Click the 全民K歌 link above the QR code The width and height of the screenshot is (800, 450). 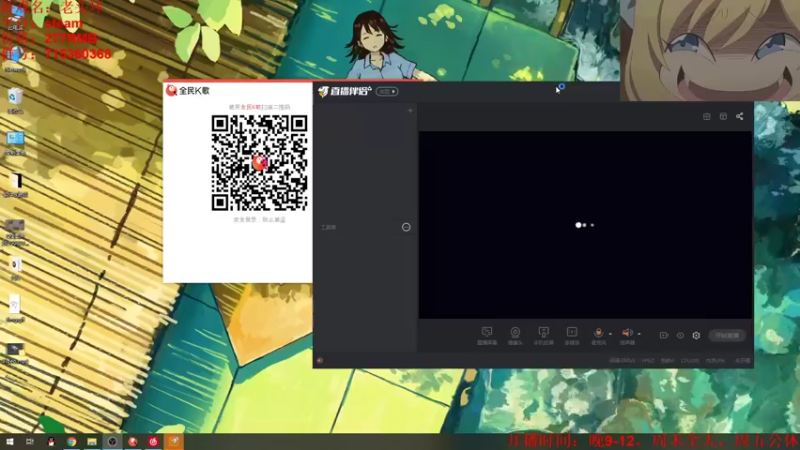(251, 107)
